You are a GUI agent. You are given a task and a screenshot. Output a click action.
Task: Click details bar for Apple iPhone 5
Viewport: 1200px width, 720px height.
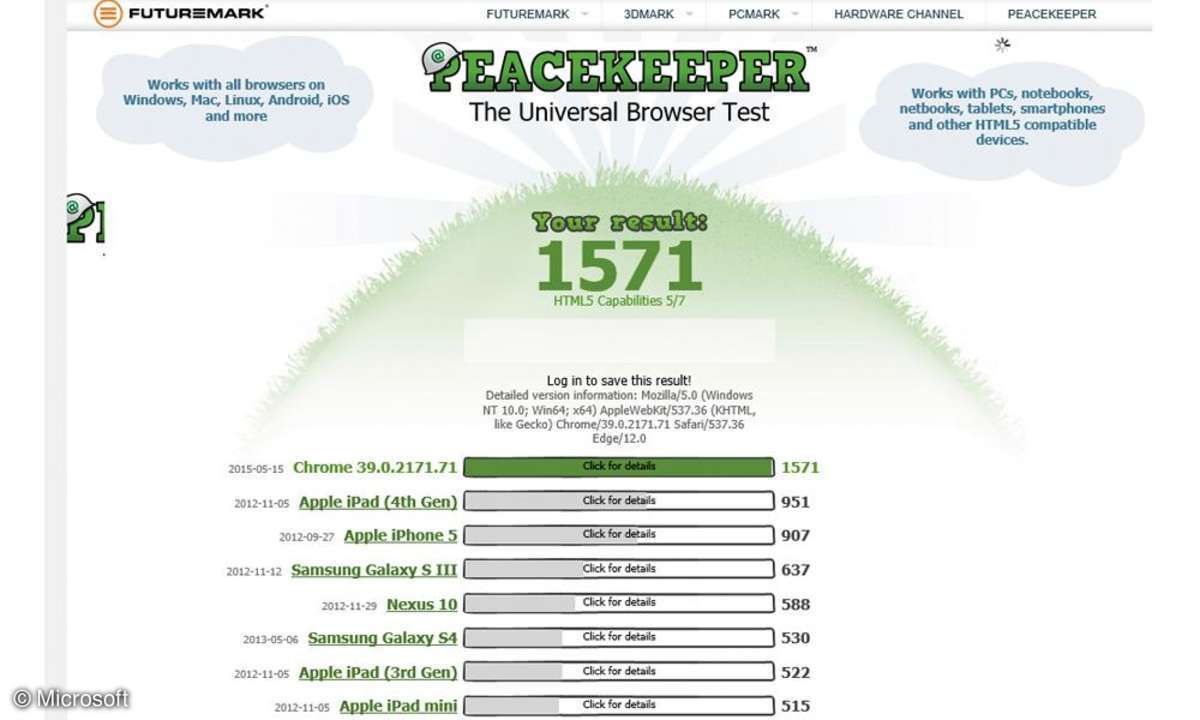pyautogui.click(x=619, y=535)
